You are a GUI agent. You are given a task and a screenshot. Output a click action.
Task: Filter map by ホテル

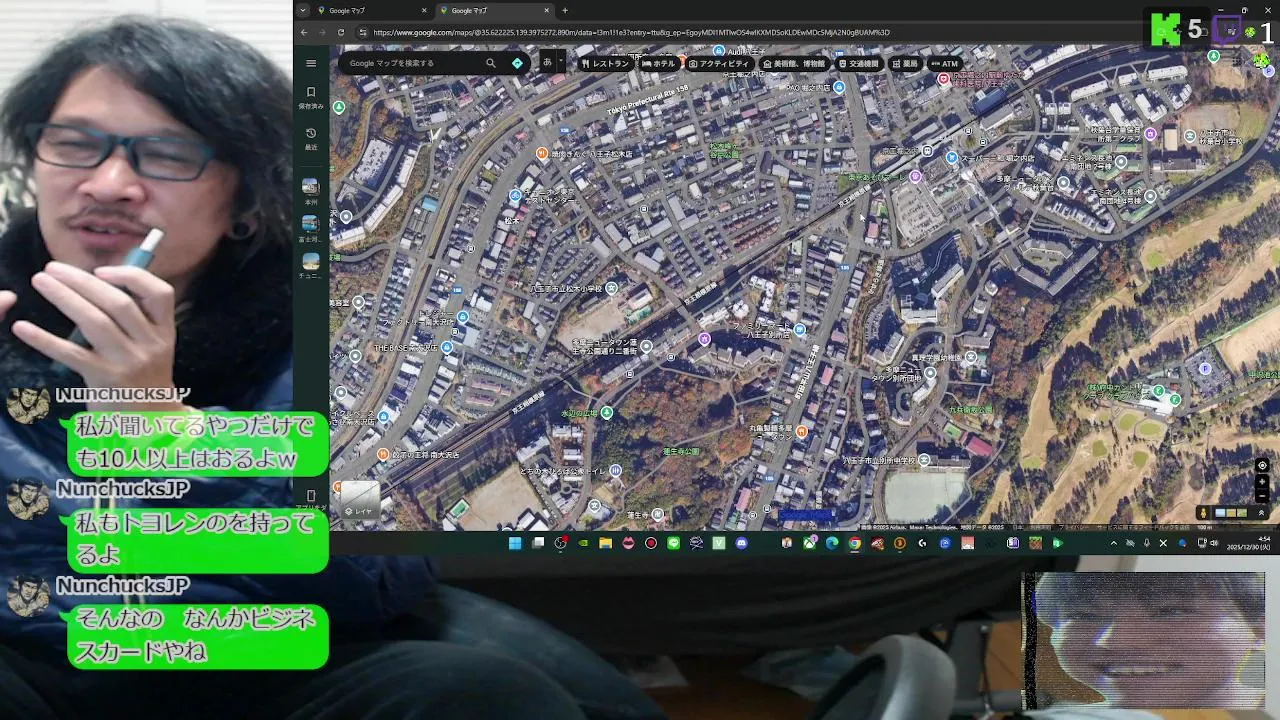tap(659, 63)
